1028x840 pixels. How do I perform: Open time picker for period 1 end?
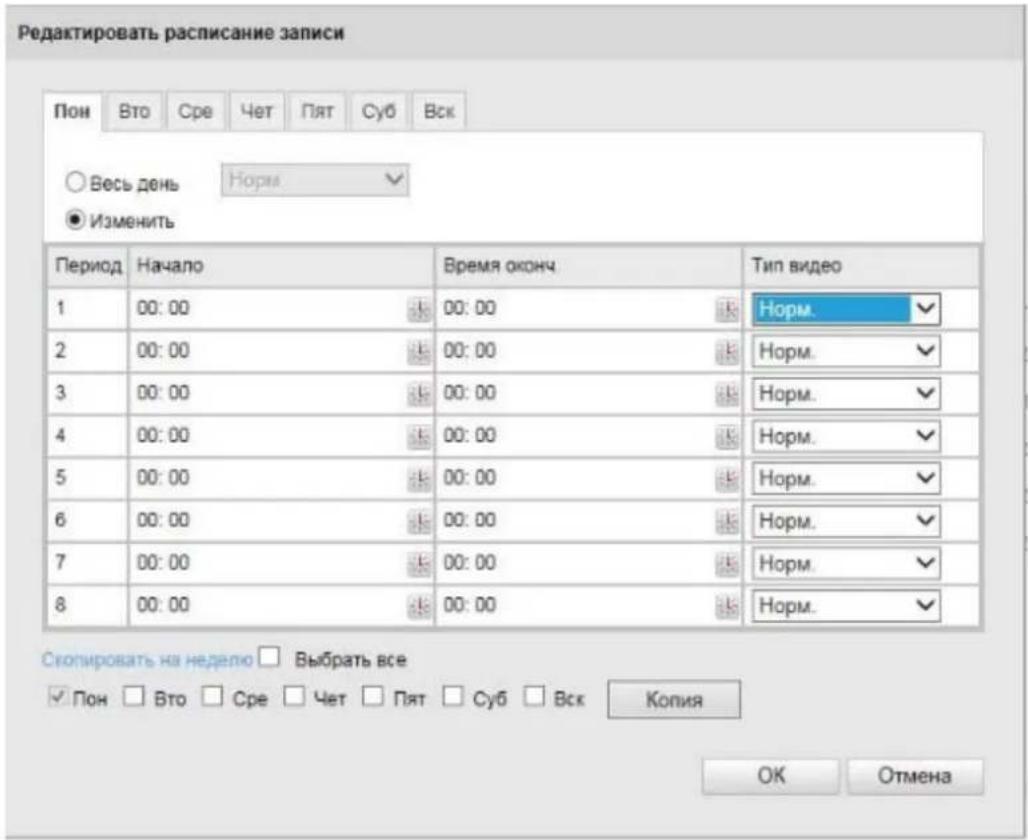(726, 310)
